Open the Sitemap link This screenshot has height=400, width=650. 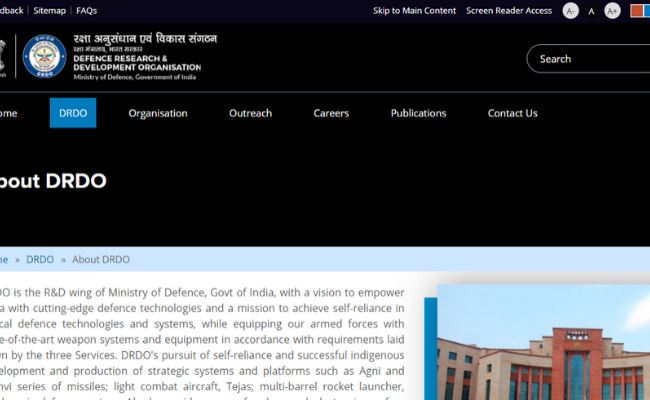click(49, 11)
